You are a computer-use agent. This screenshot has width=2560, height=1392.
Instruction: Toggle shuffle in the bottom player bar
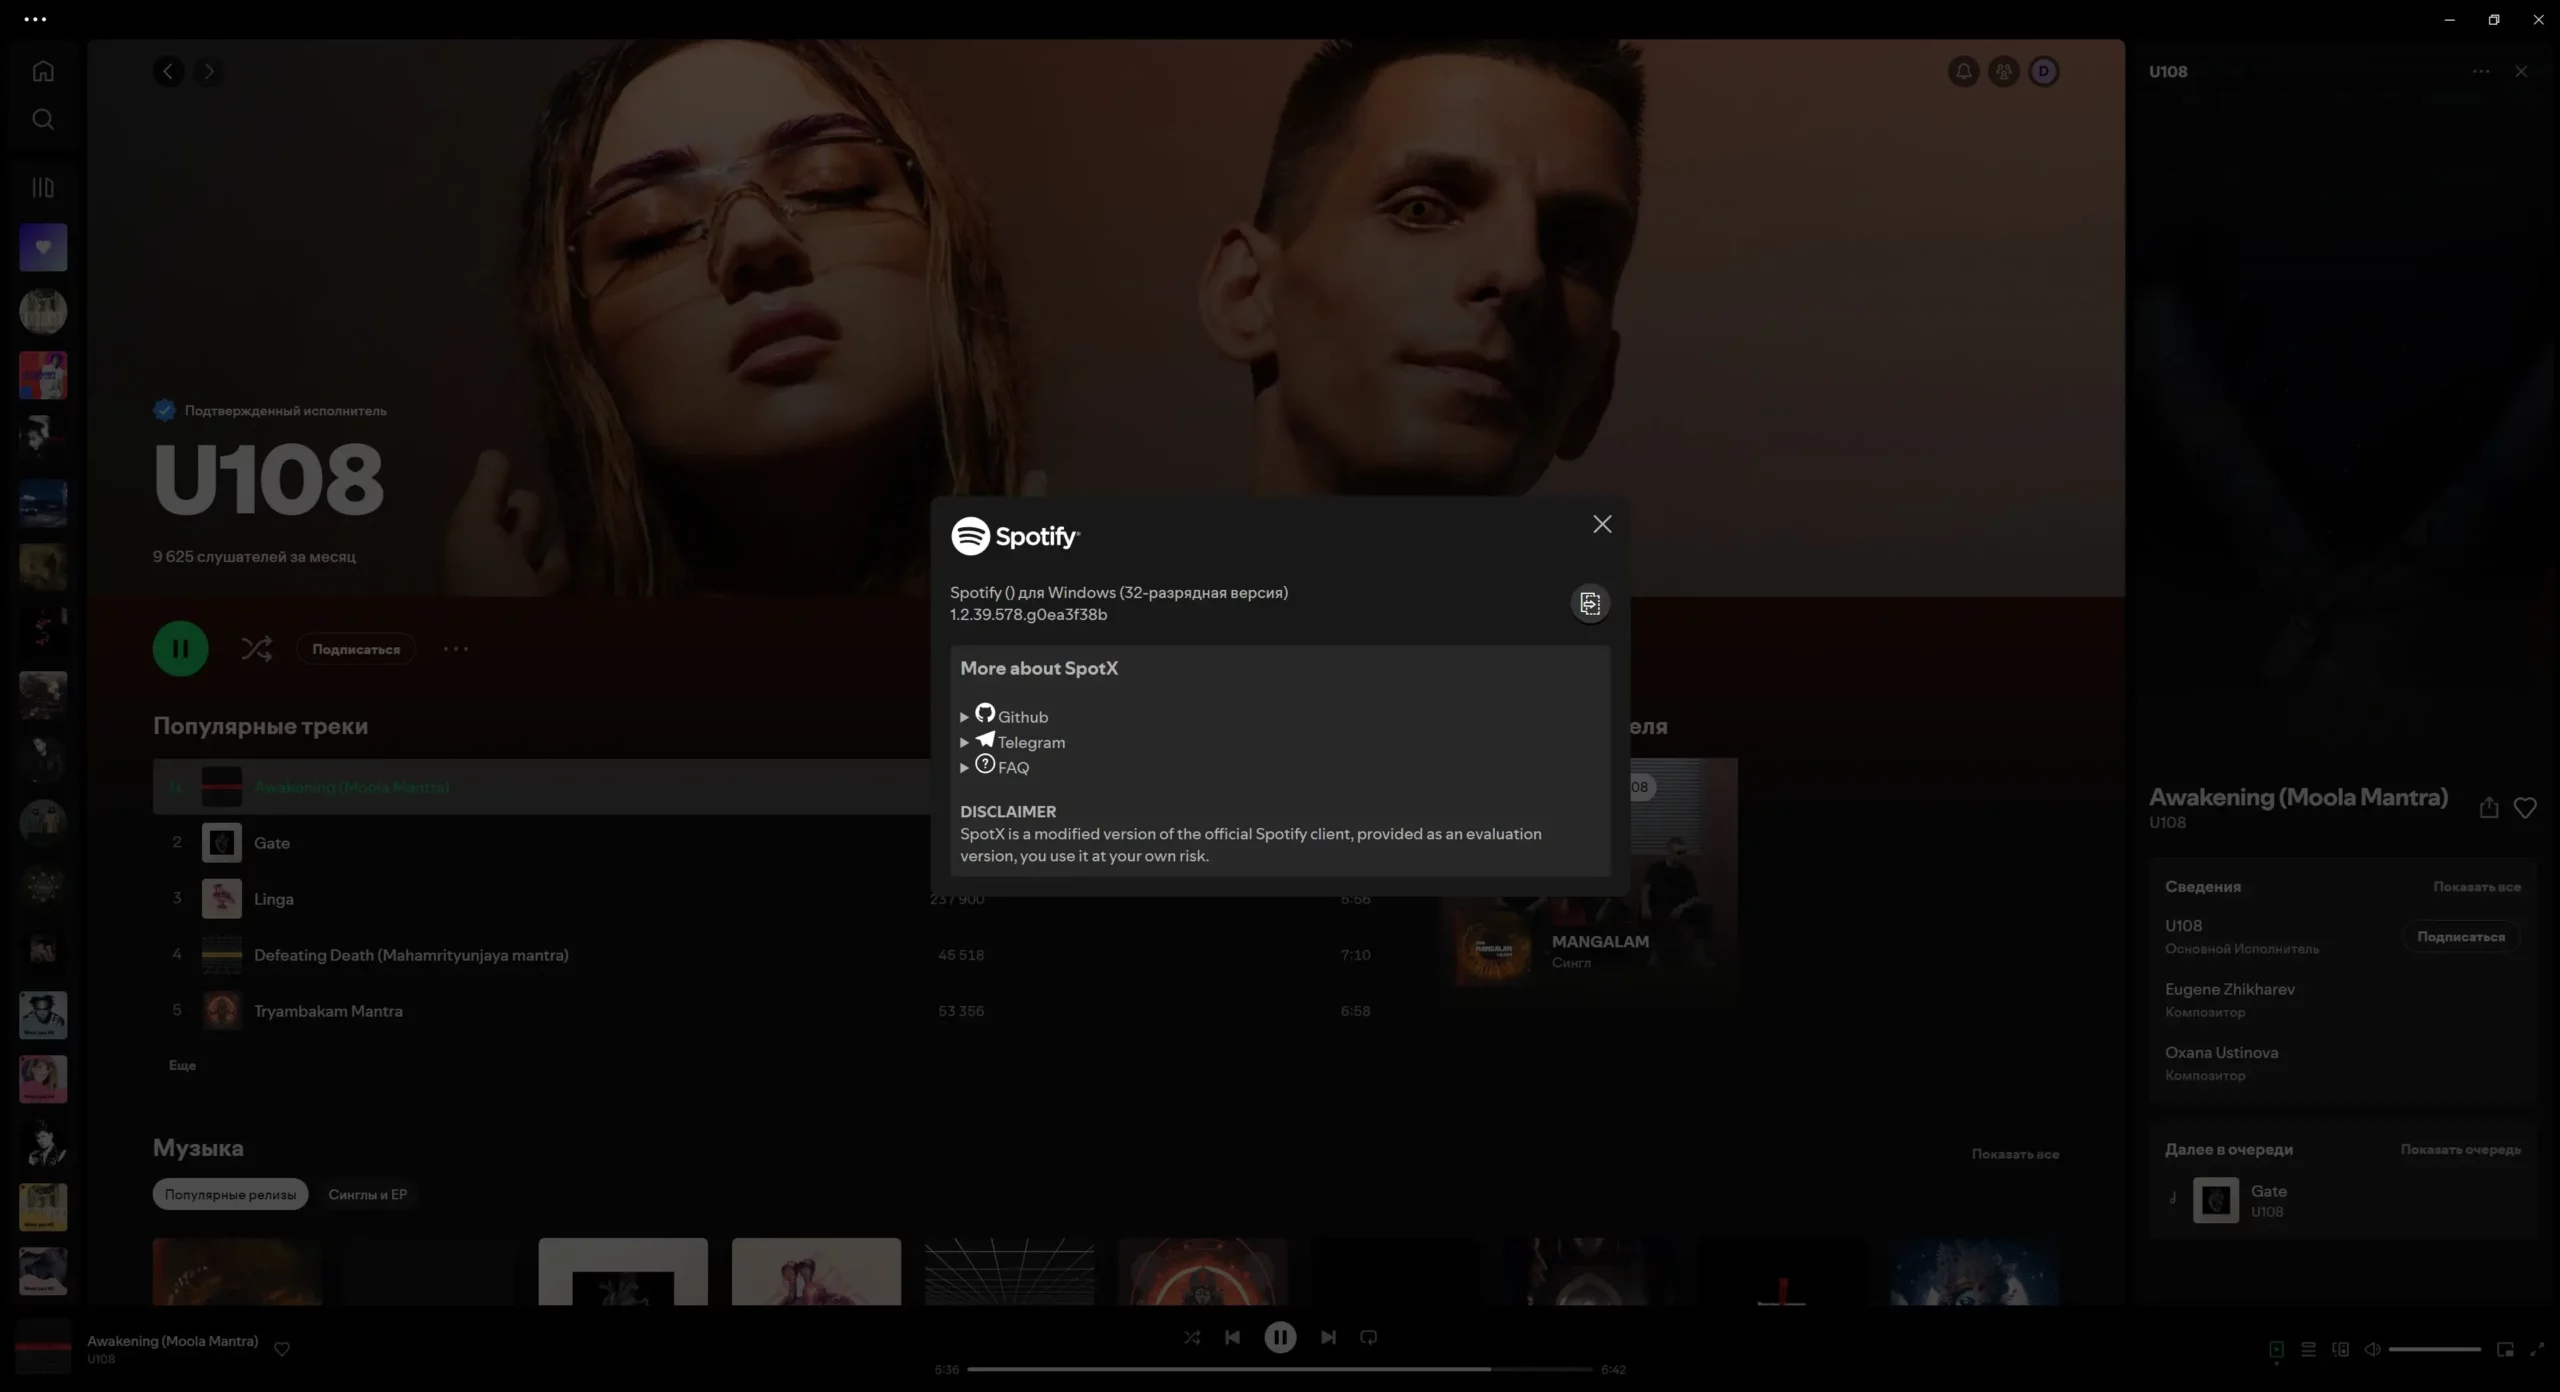(x=1192, y=1337)
